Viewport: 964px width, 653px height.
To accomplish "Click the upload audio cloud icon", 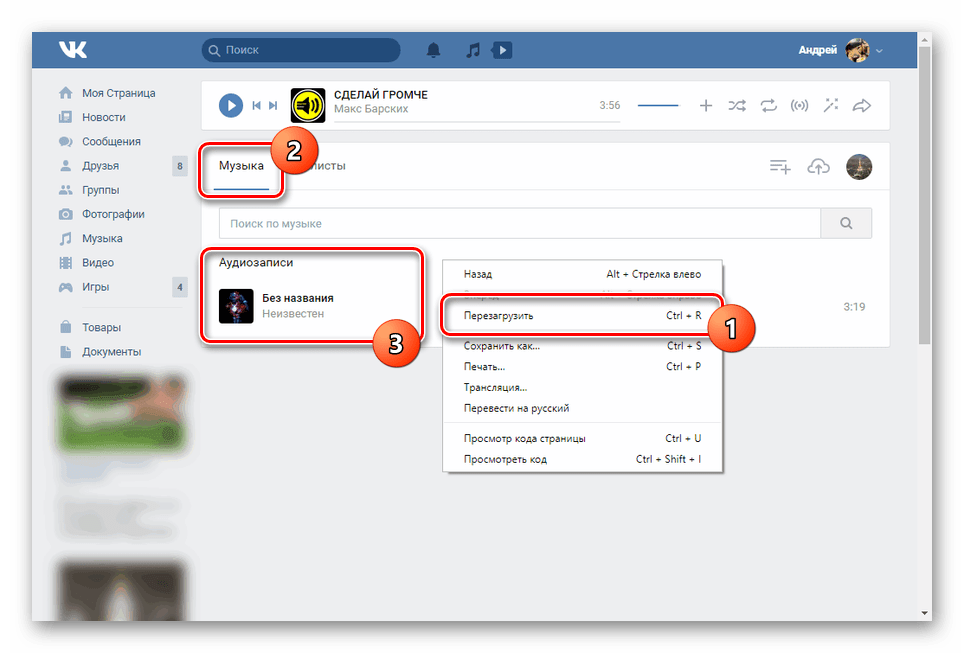I will (x=819, y=167).
